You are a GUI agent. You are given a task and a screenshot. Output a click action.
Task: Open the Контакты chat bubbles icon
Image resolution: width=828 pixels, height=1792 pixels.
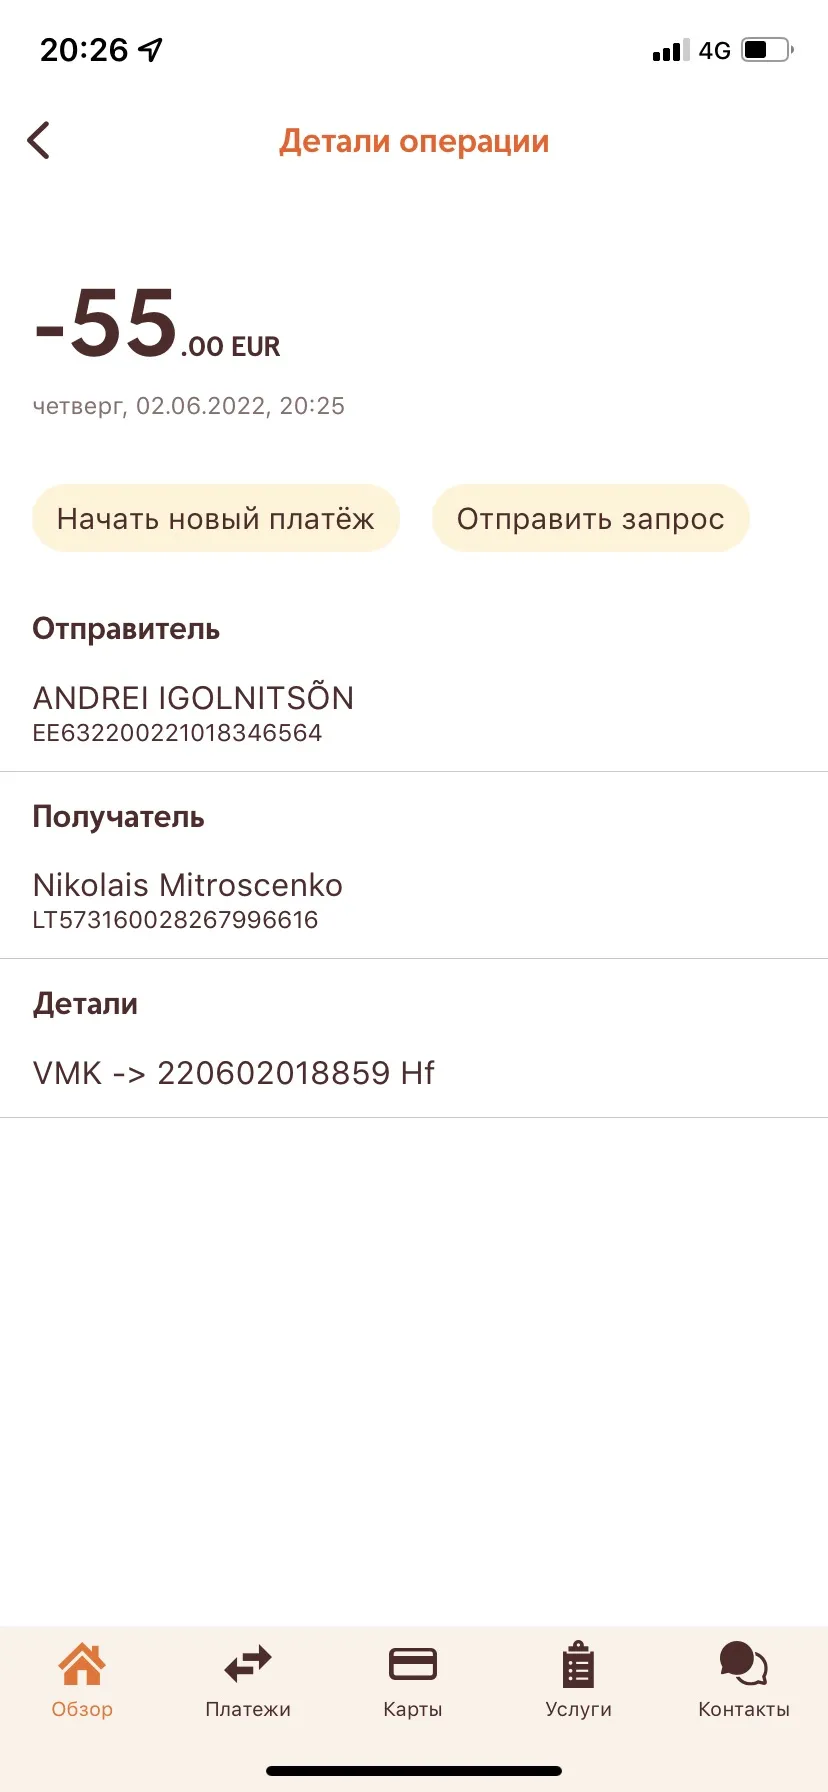[744, 1665]
